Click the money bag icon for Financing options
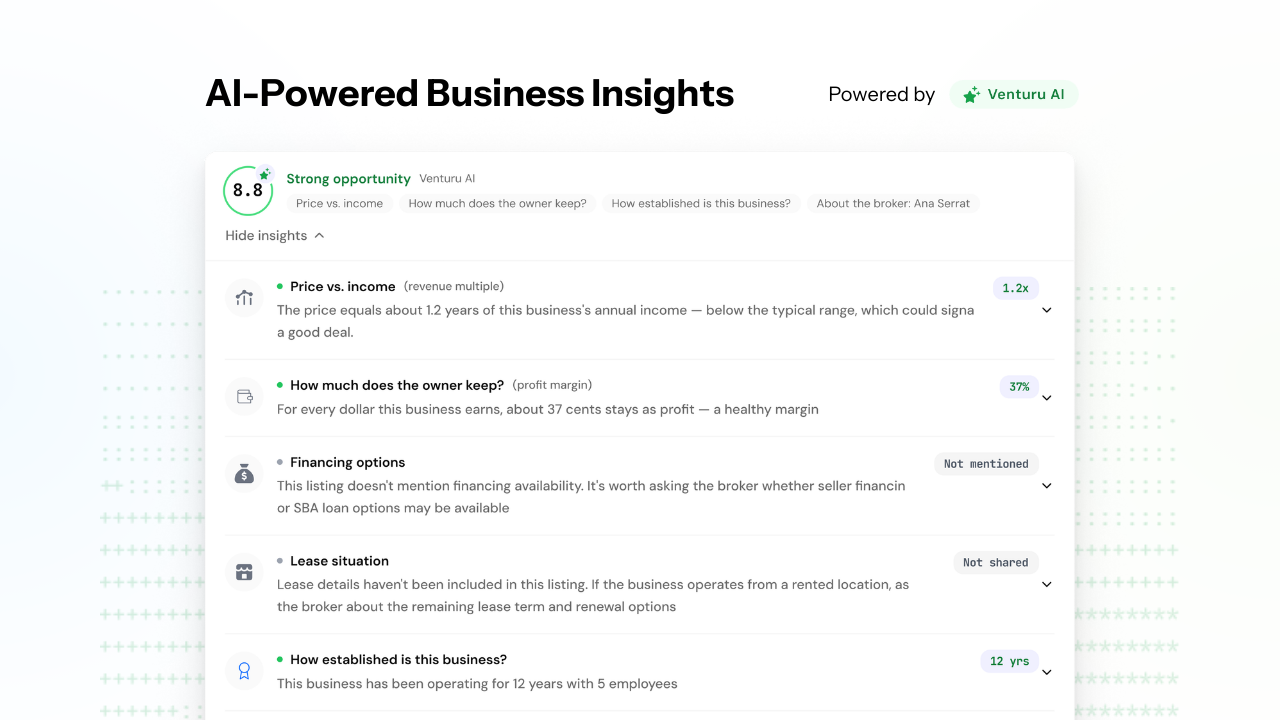The width and height of the screenshot is (1280, 720). (244, 472)
